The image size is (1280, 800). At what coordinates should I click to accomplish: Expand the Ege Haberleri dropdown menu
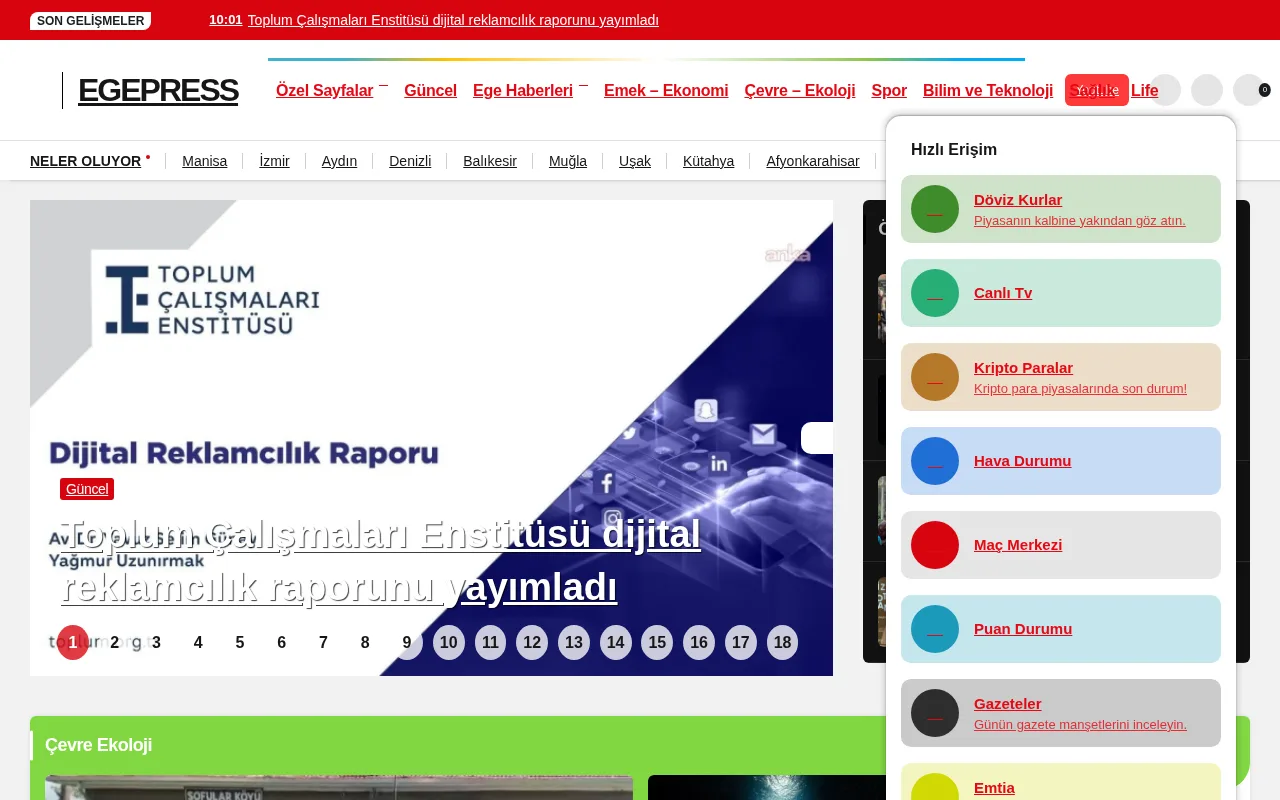523,90
